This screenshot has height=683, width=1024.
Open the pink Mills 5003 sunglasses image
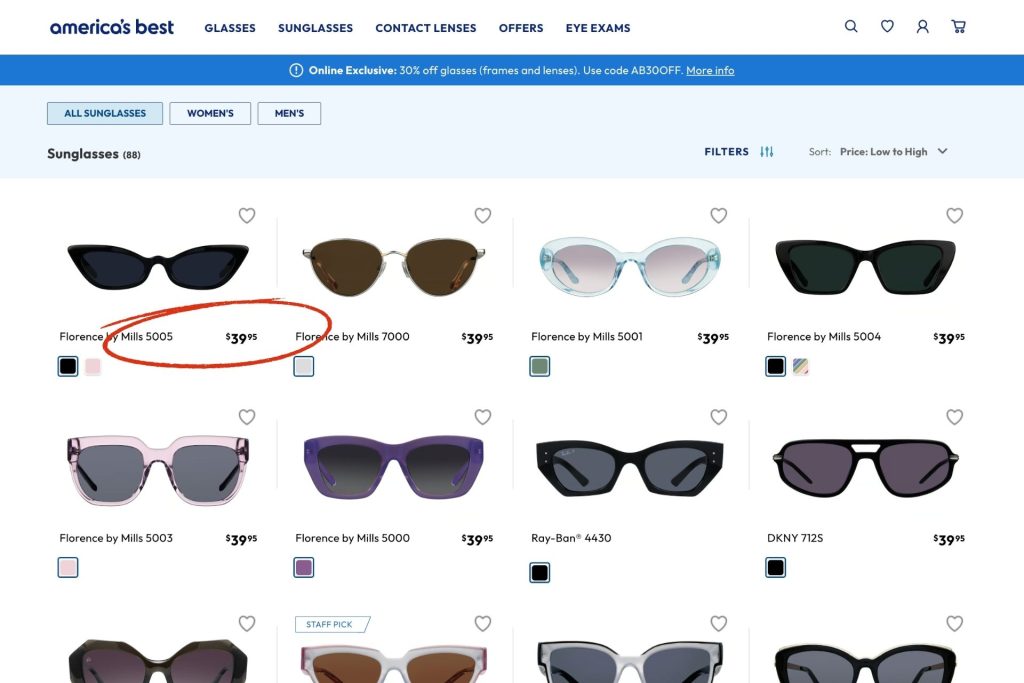(x=158, y=470)
